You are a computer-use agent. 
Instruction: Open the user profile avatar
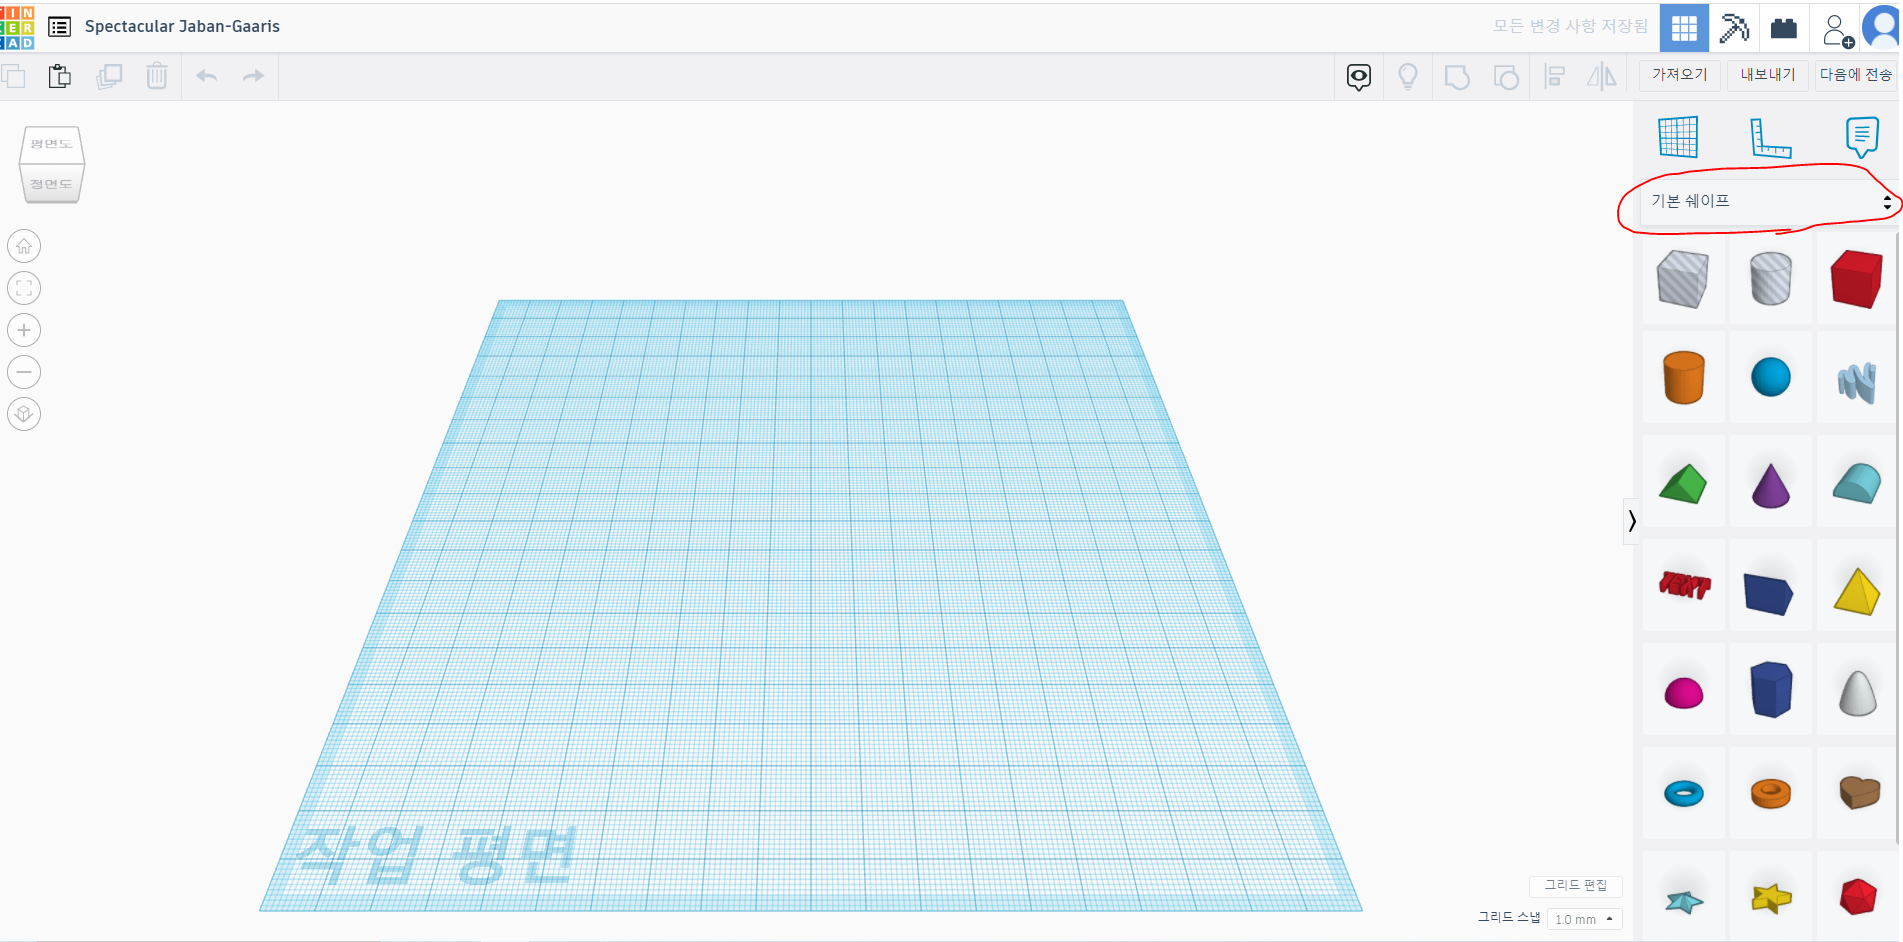pyautogui.click(x=1883, y=28)
